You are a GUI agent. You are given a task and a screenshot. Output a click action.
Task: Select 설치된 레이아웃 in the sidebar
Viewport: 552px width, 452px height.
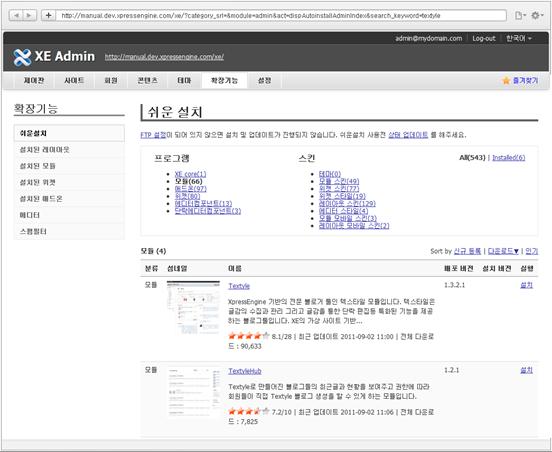click(69, 150)
